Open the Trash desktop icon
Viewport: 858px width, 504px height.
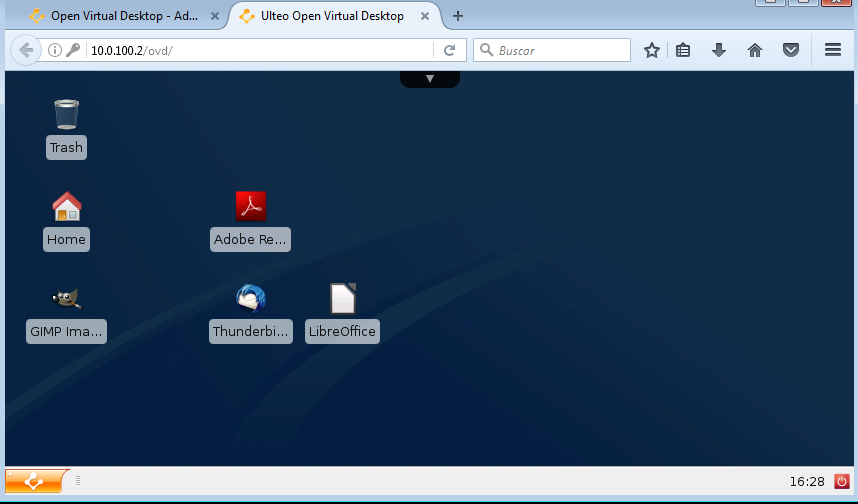coord(66,115)
